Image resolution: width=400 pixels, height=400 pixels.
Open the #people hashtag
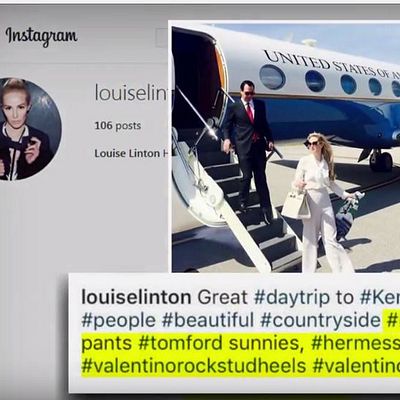click(x=118, y=320)
